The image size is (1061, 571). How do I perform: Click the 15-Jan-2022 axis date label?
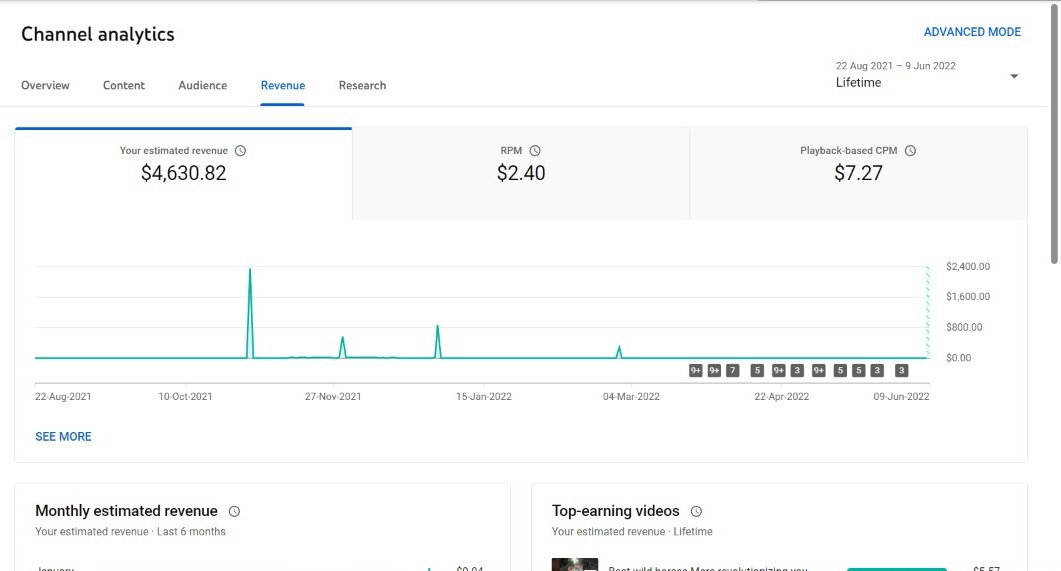pyautogui.click(x=484, y=396)
